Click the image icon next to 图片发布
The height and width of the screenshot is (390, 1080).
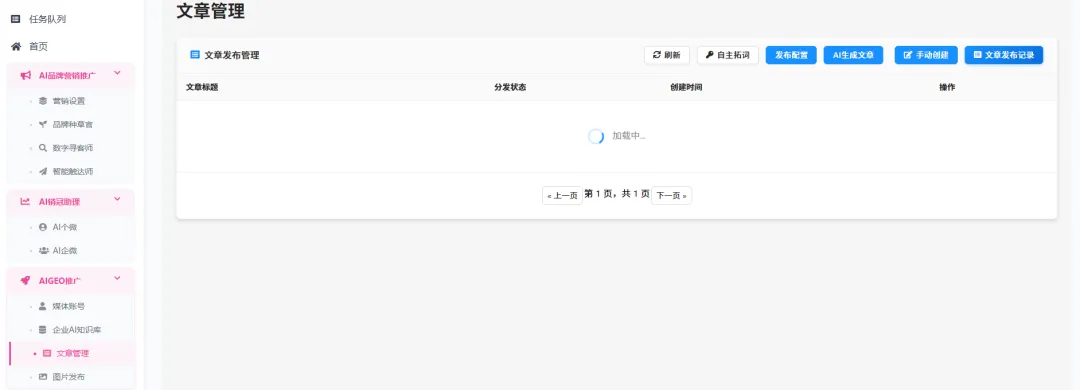43,377
